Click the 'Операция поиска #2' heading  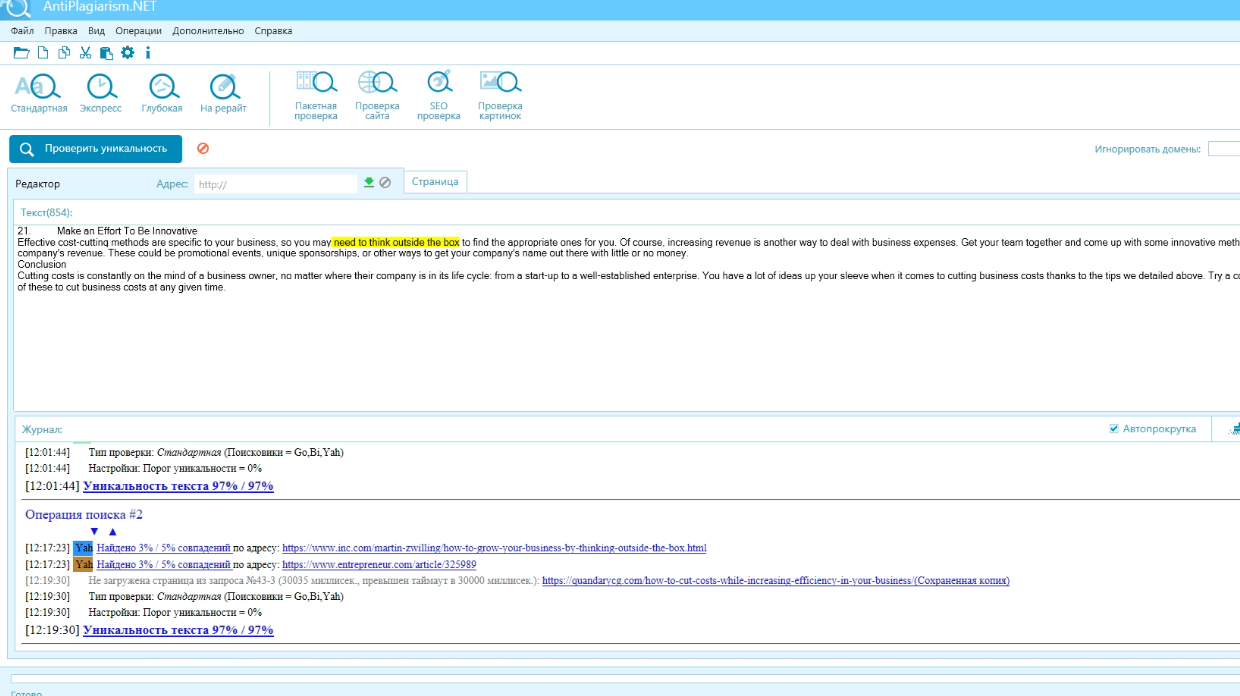coord(84,514)
